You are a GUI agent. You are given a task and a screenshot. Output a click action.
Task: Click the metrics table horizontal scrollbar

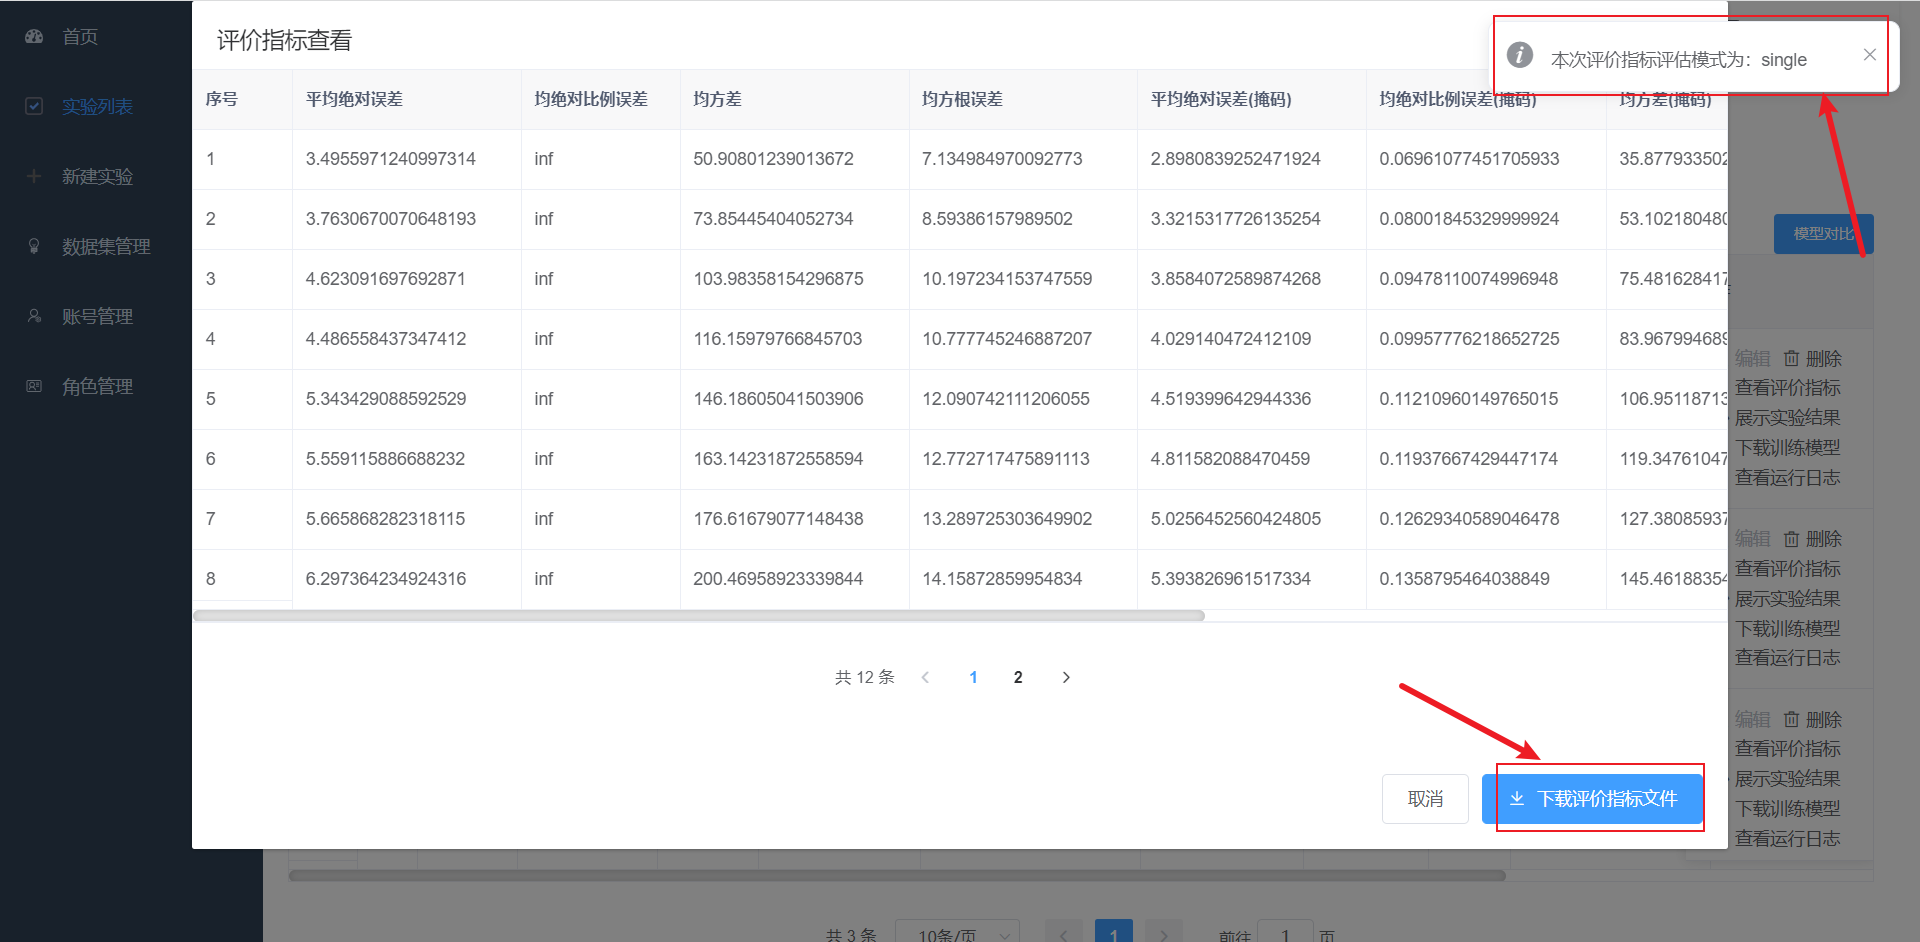tap(699, 616)
